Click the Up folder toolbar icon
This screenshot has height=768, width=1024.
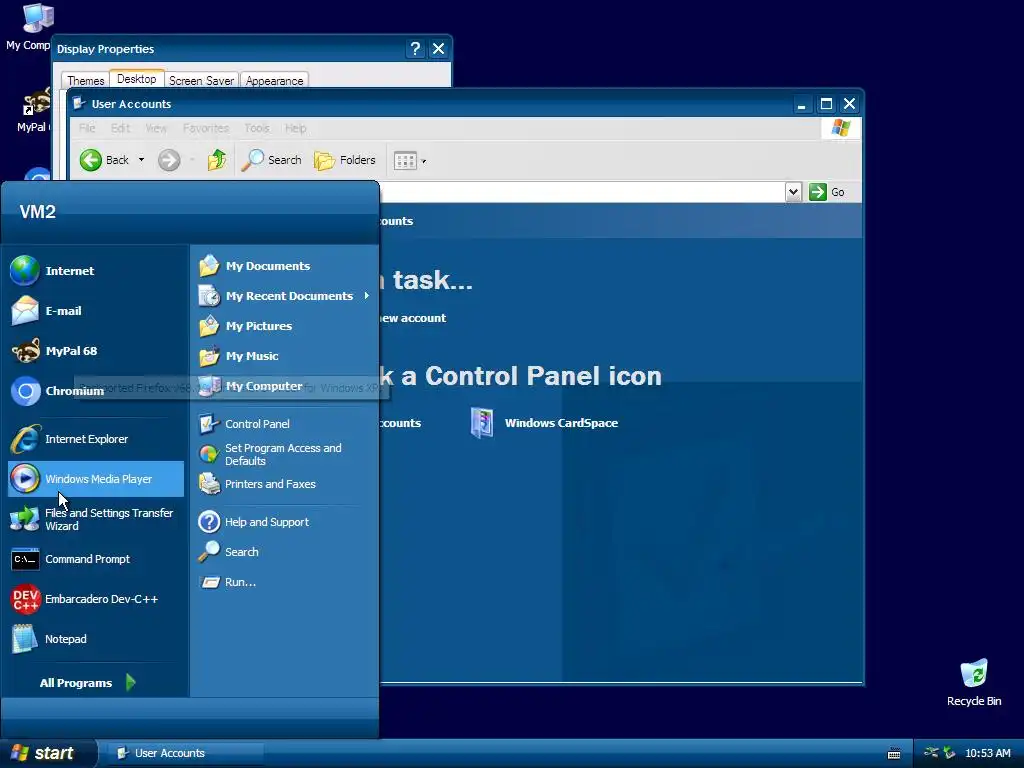coord(217,160)
